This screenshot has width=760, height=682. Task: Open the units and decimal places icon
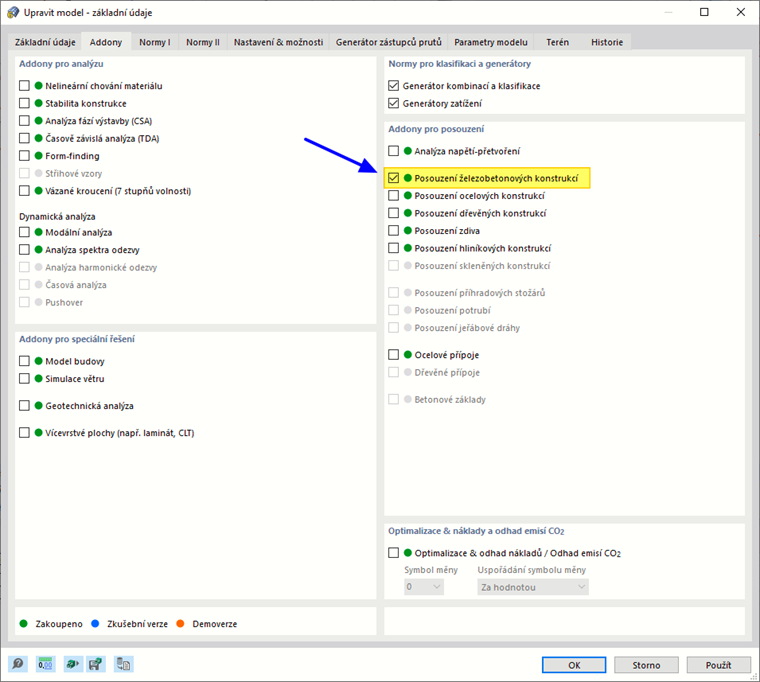[45, 664]
